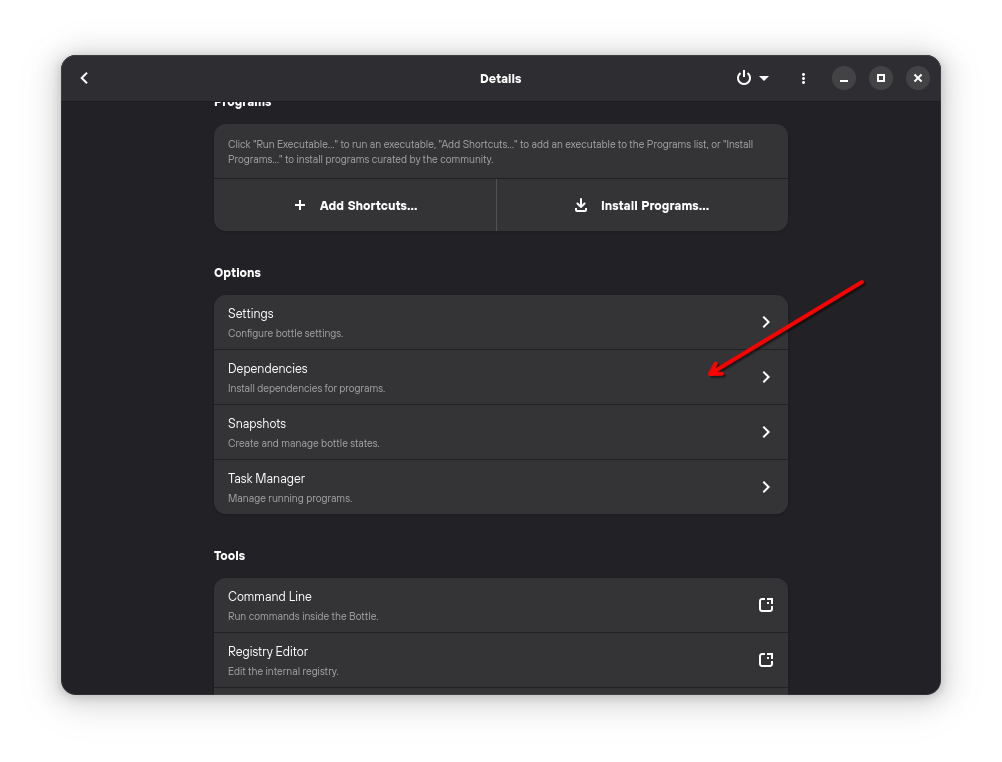Click the plus icon for Add Shortcuts
Image resolution: width=1002 pixels, height=762 pixels.
(x=300, y=205)
